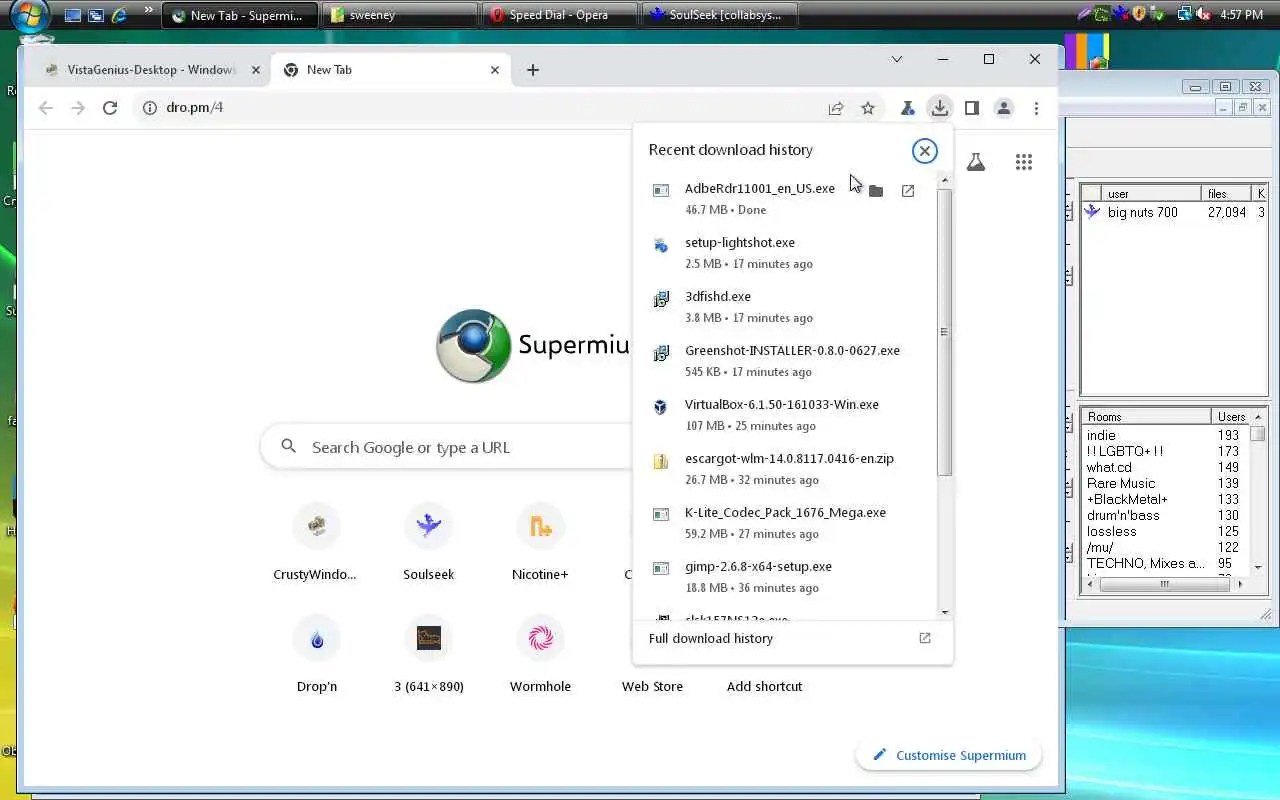Select lossless room in SoulSeek
The height and width of the screenshot is (800, 1280).
(x=1111, y=531)
